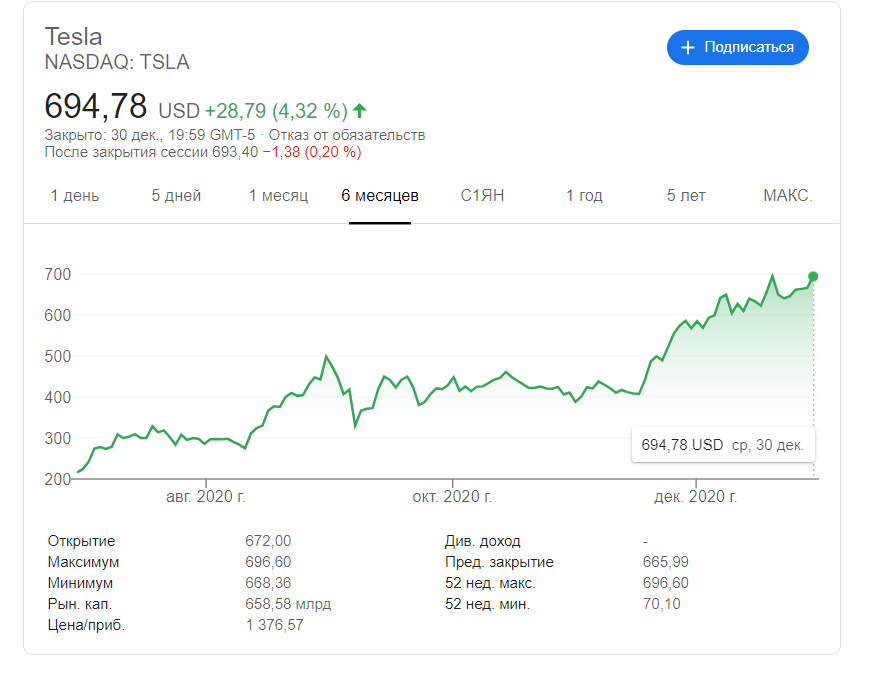Select the 1 месяц time range
The image size is (880, 678).
click(277, 196)
